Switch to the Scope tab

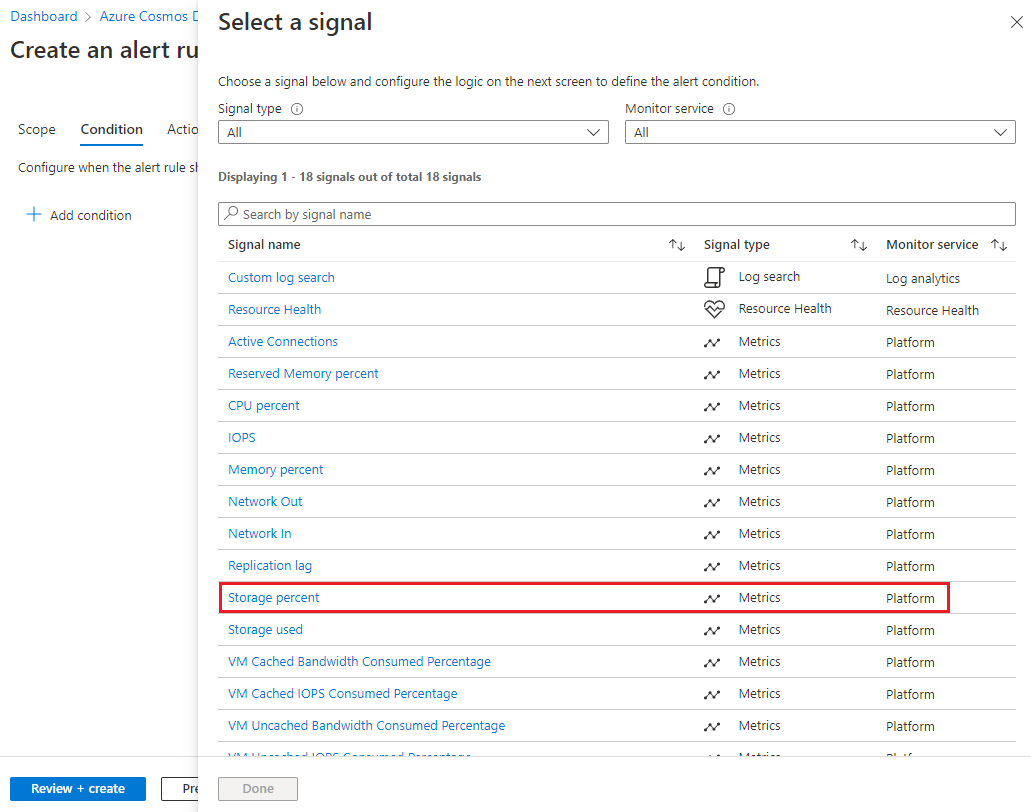click(x=36, y=129)
